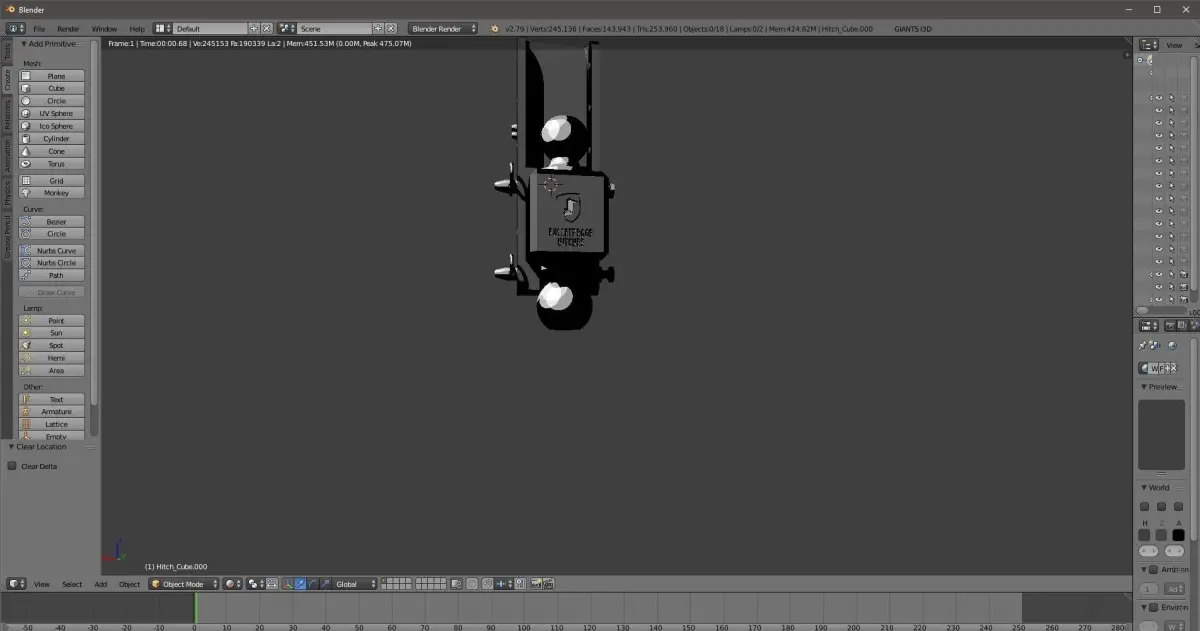Toggle the 3D manipulator widget
Viewport: 1200px width, 631px height.
287,584
